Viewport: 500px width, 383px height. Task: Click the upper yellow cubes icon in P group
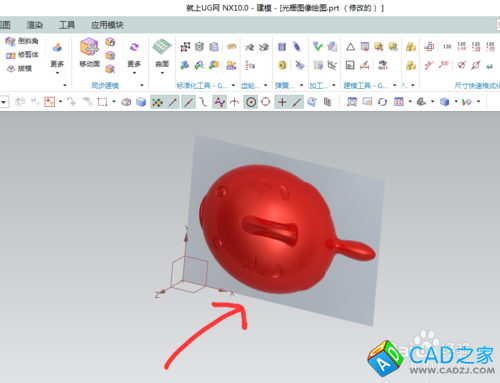click(x=411, y=47)
